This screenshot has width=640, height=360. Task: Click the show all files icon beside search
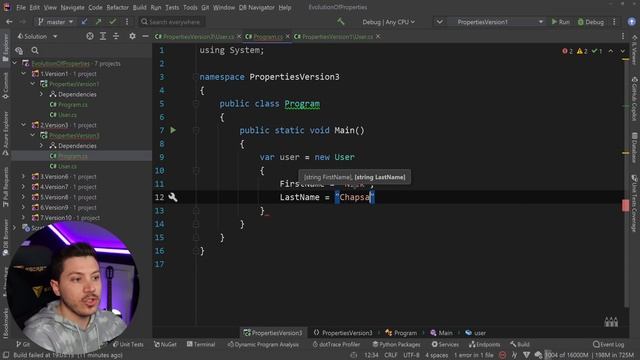[19, 51]
